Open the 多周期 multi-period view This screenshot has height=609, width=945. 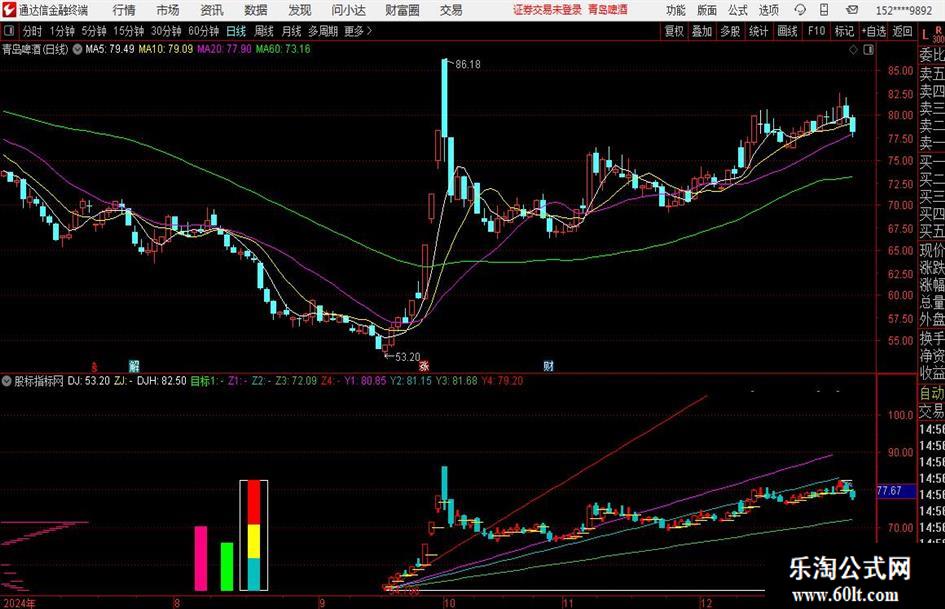pos(323,31)
